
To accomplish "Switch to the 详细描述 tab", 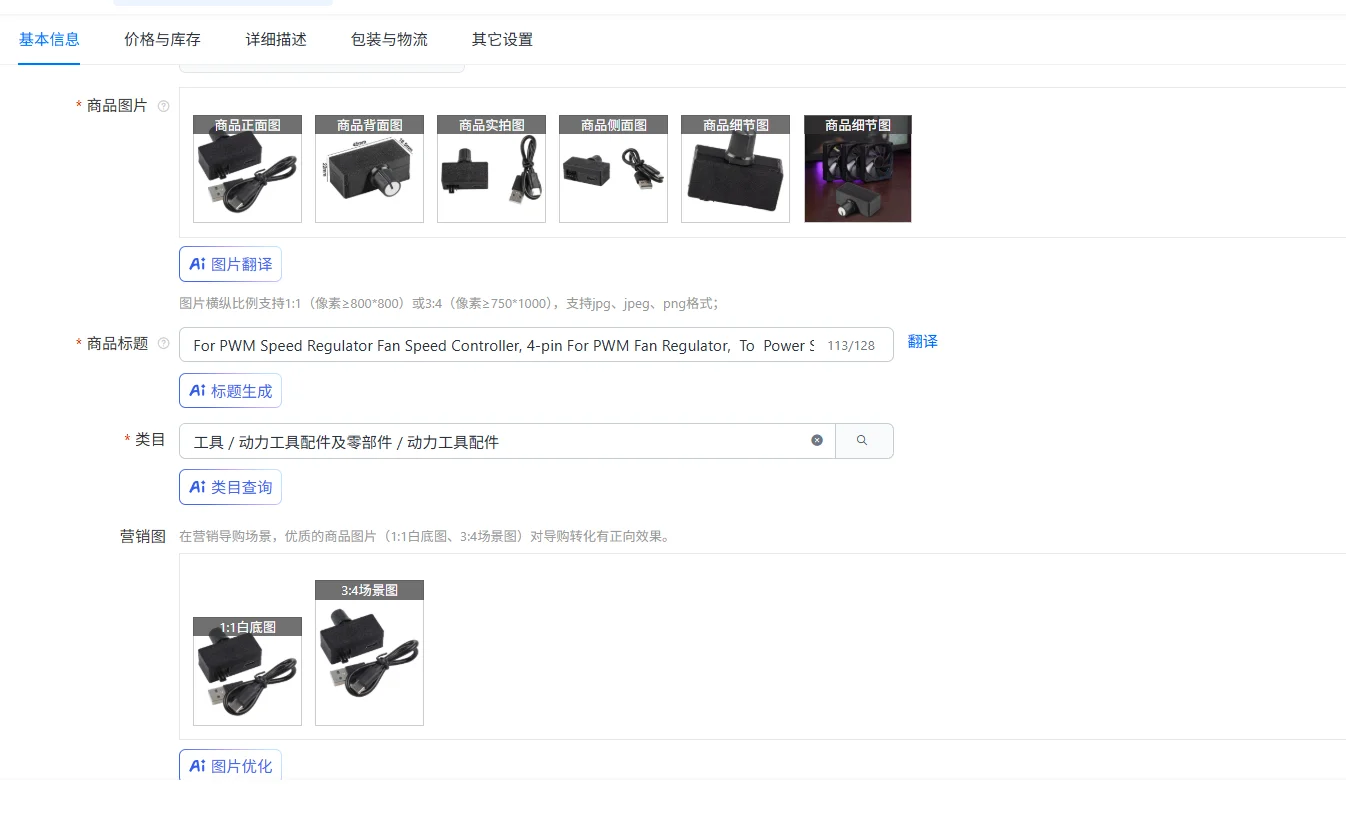I will (275, 40).
